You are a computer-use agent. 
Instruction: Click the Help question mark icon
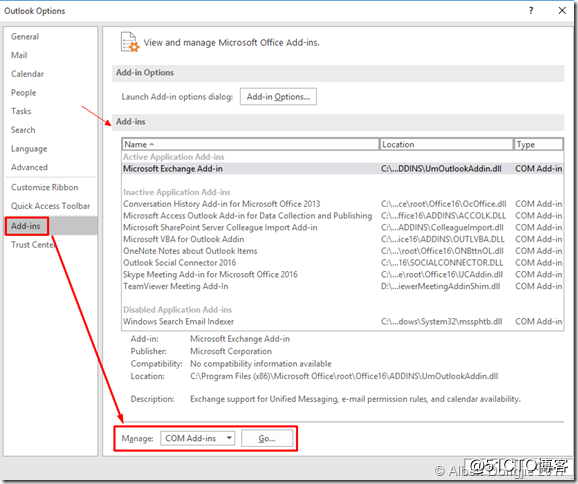[531, 11]
